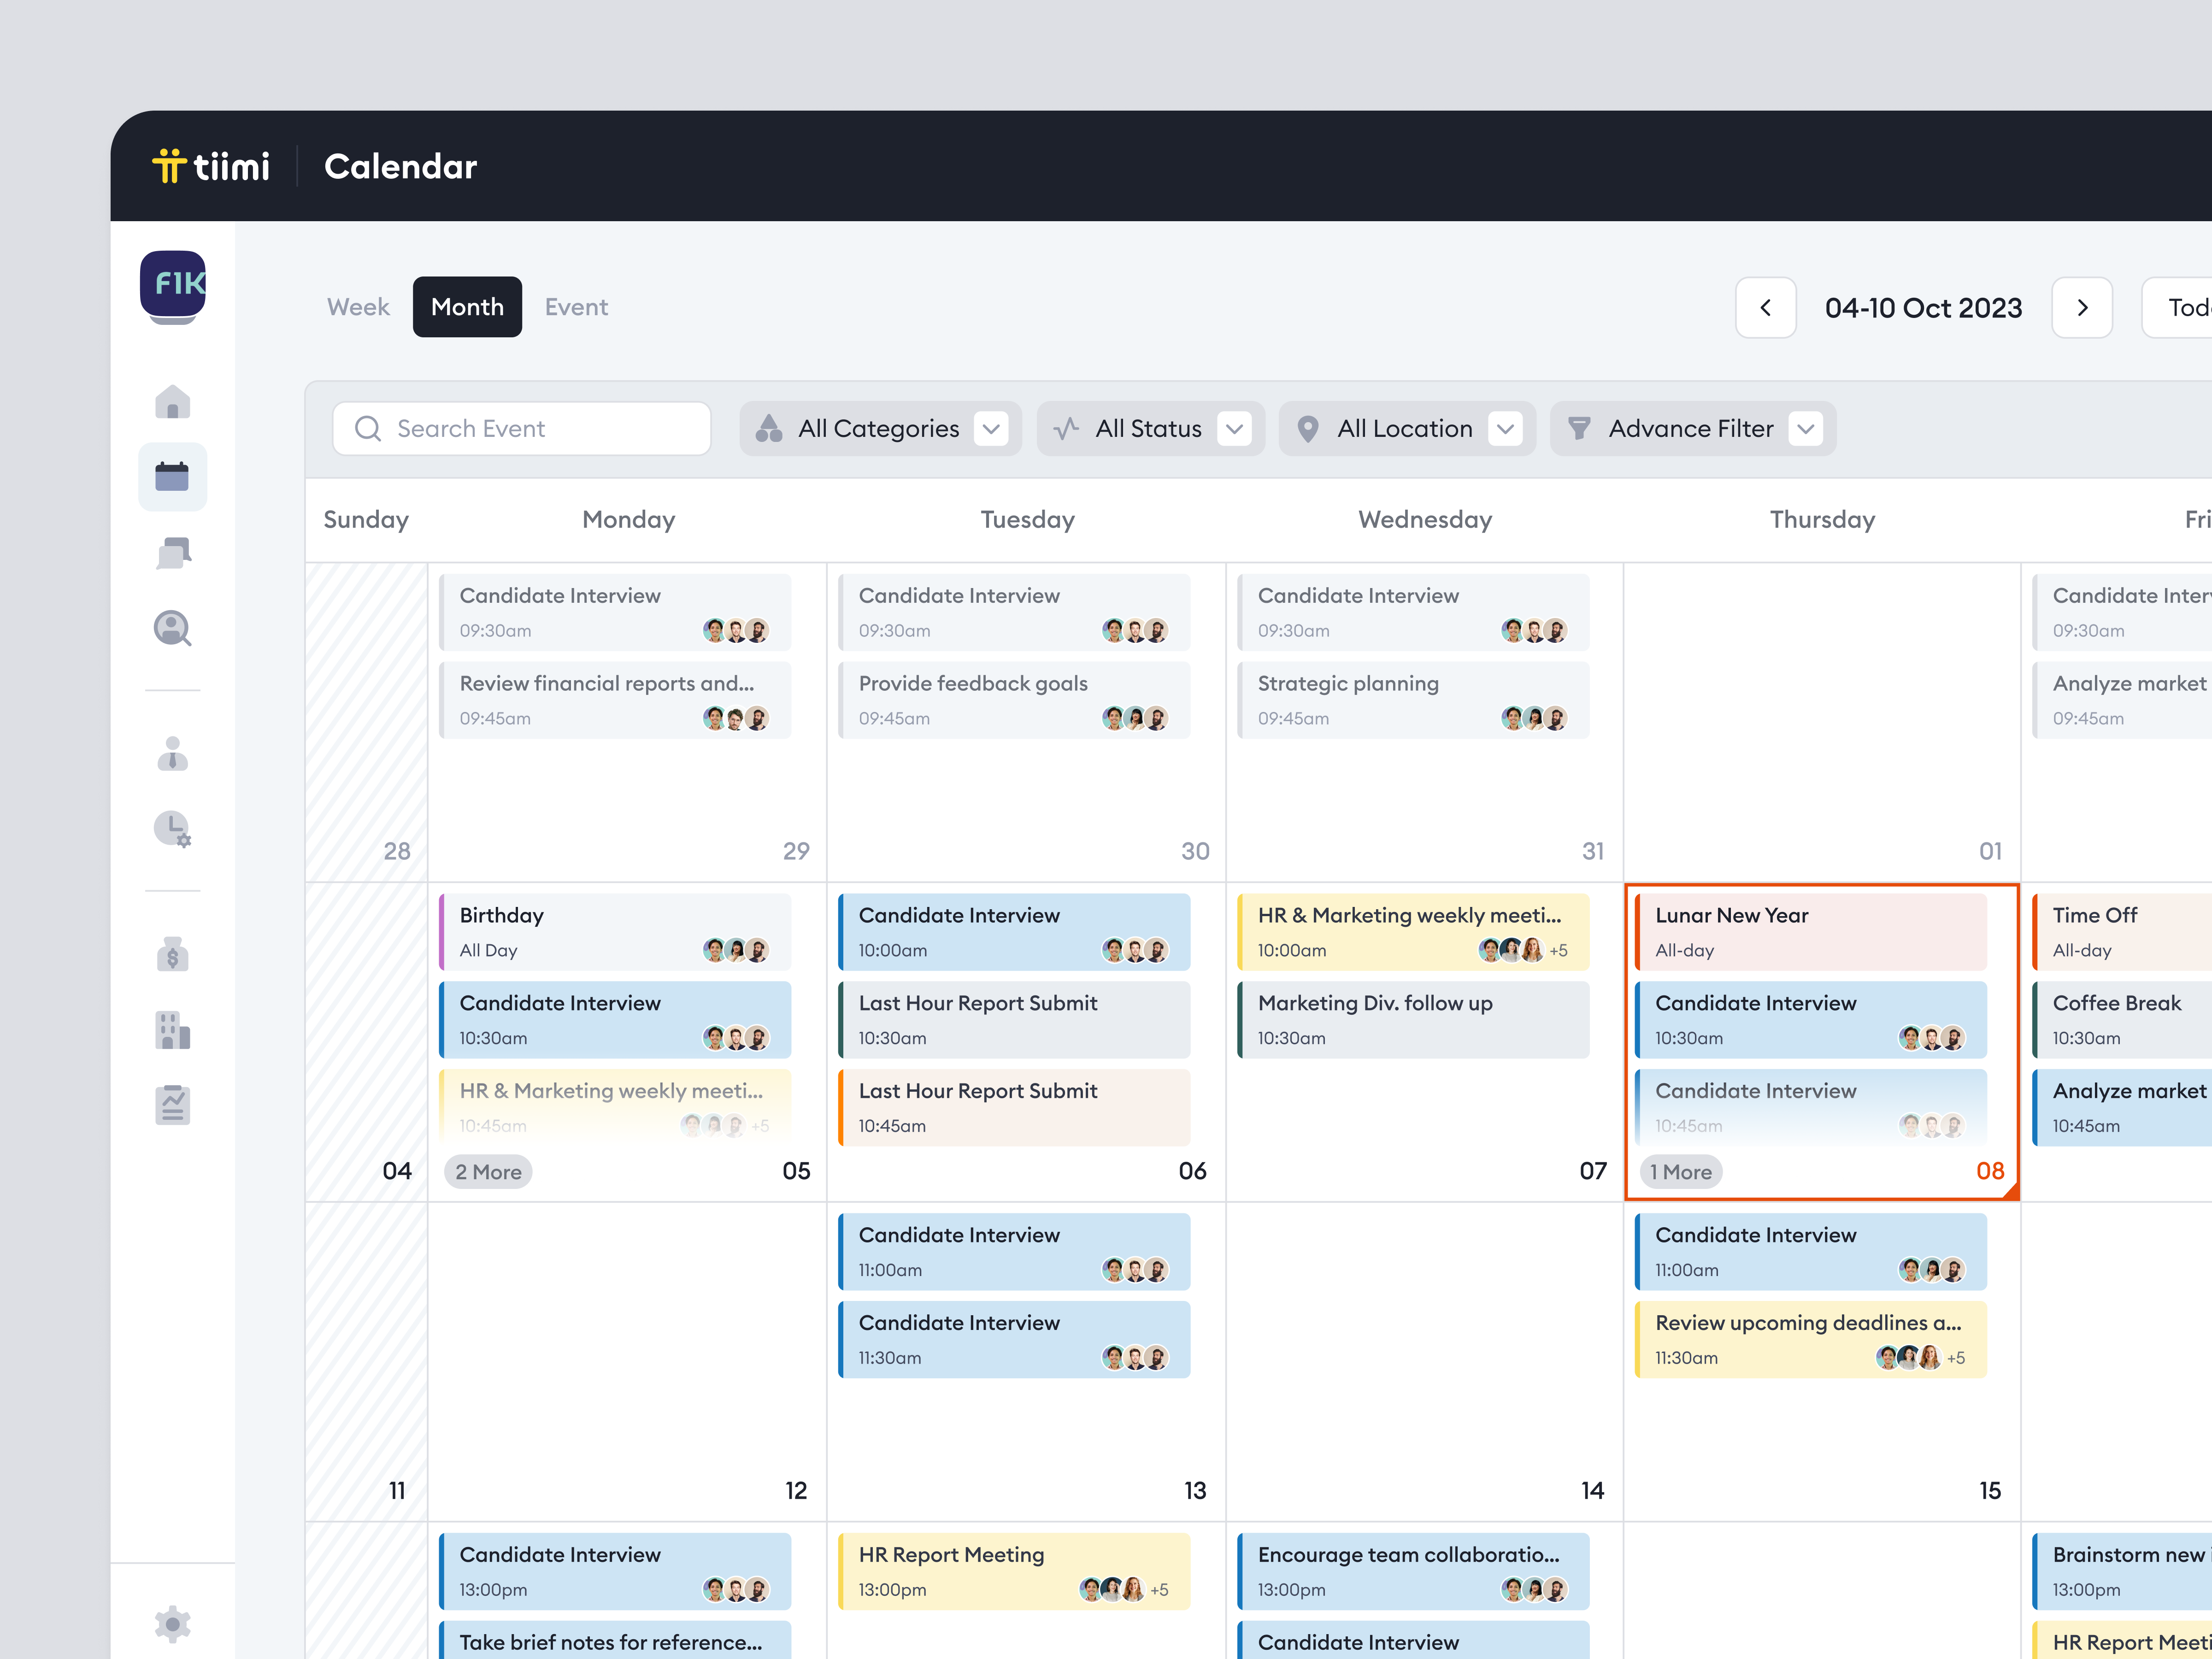The image size is (2212, 1659).
Task: Click the FIK company logo avatar
Action: coord(172,284)
